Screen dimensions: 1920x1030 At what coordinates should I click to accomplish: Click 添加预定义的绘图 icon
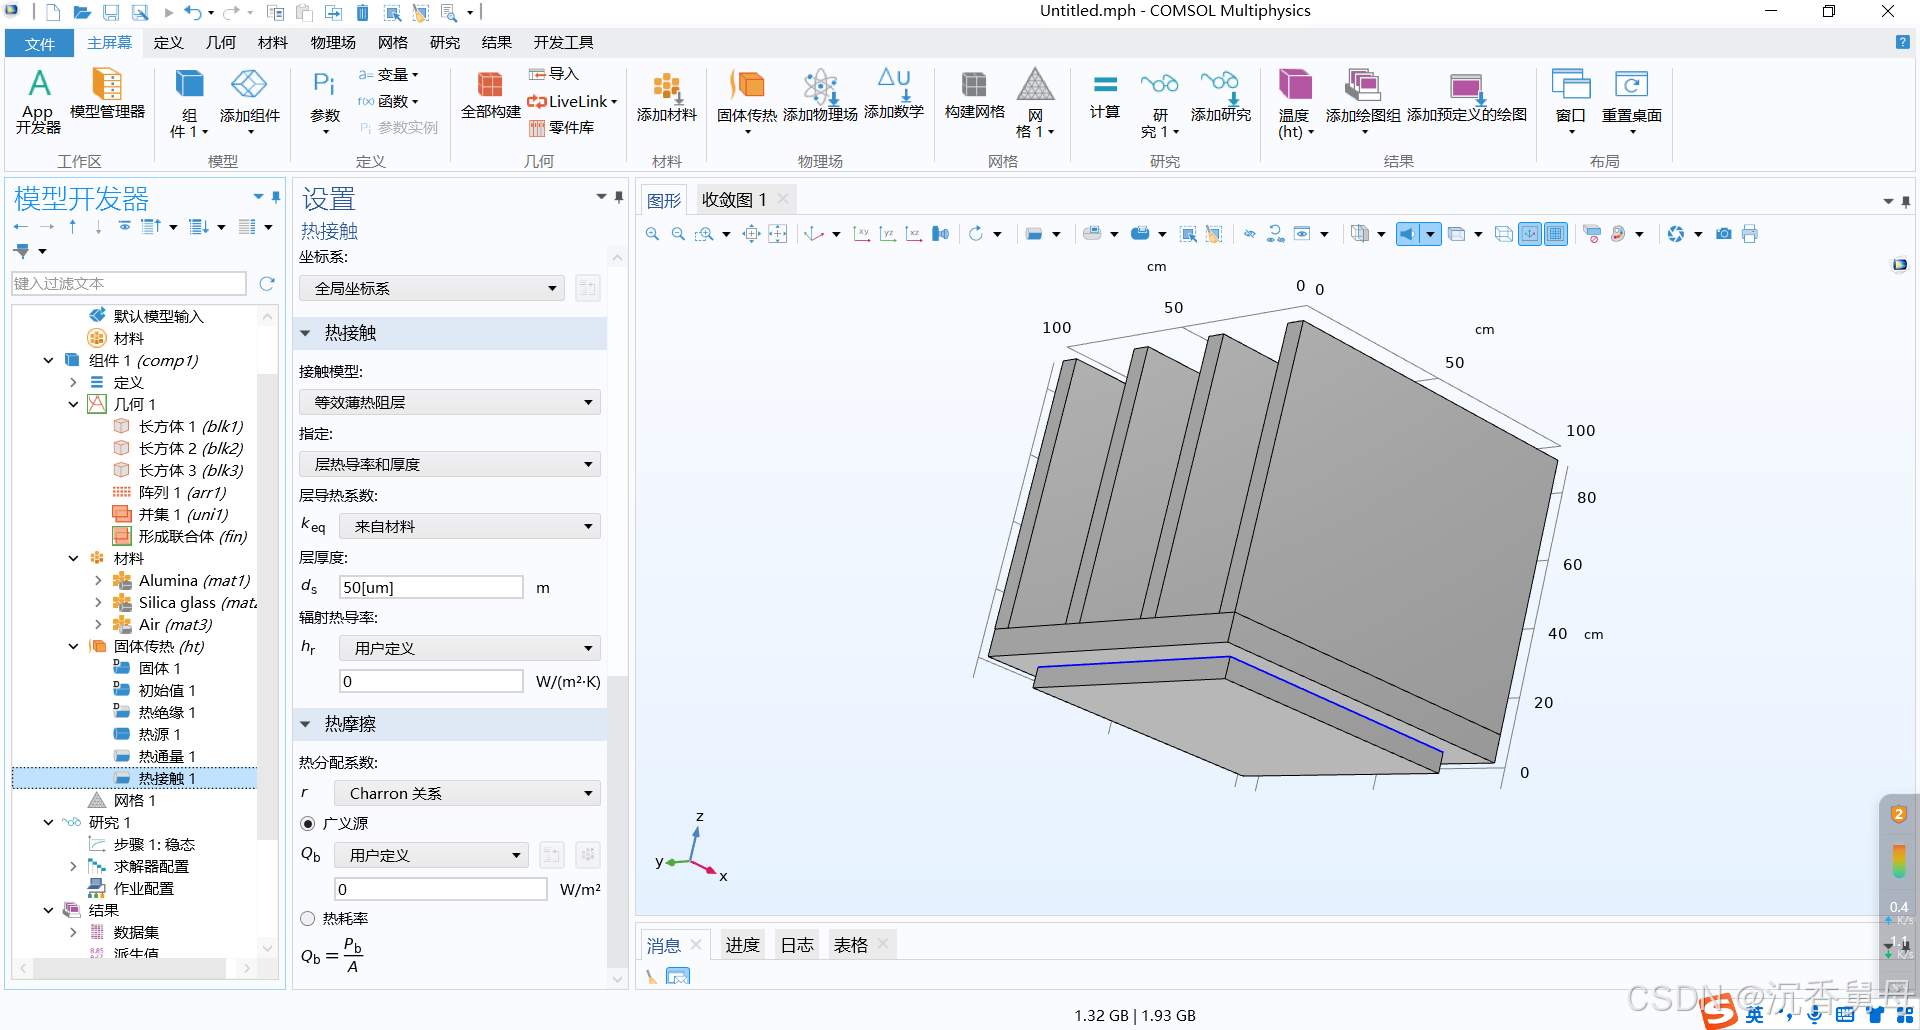1466,96
